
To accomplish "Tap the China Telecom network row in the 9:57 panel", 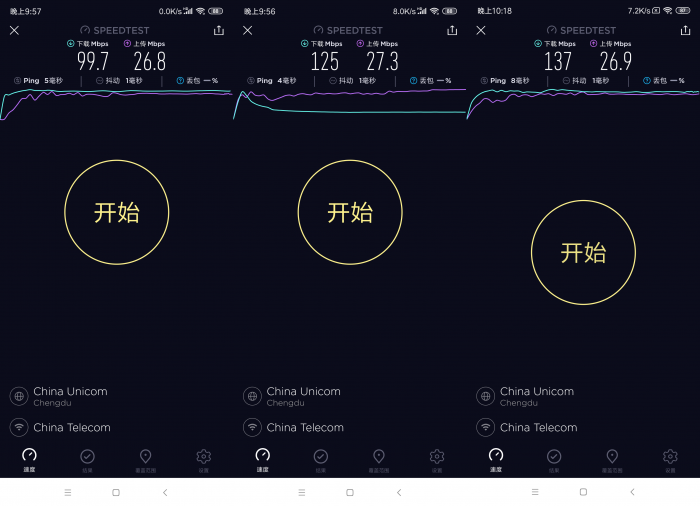I will point(72,427).
